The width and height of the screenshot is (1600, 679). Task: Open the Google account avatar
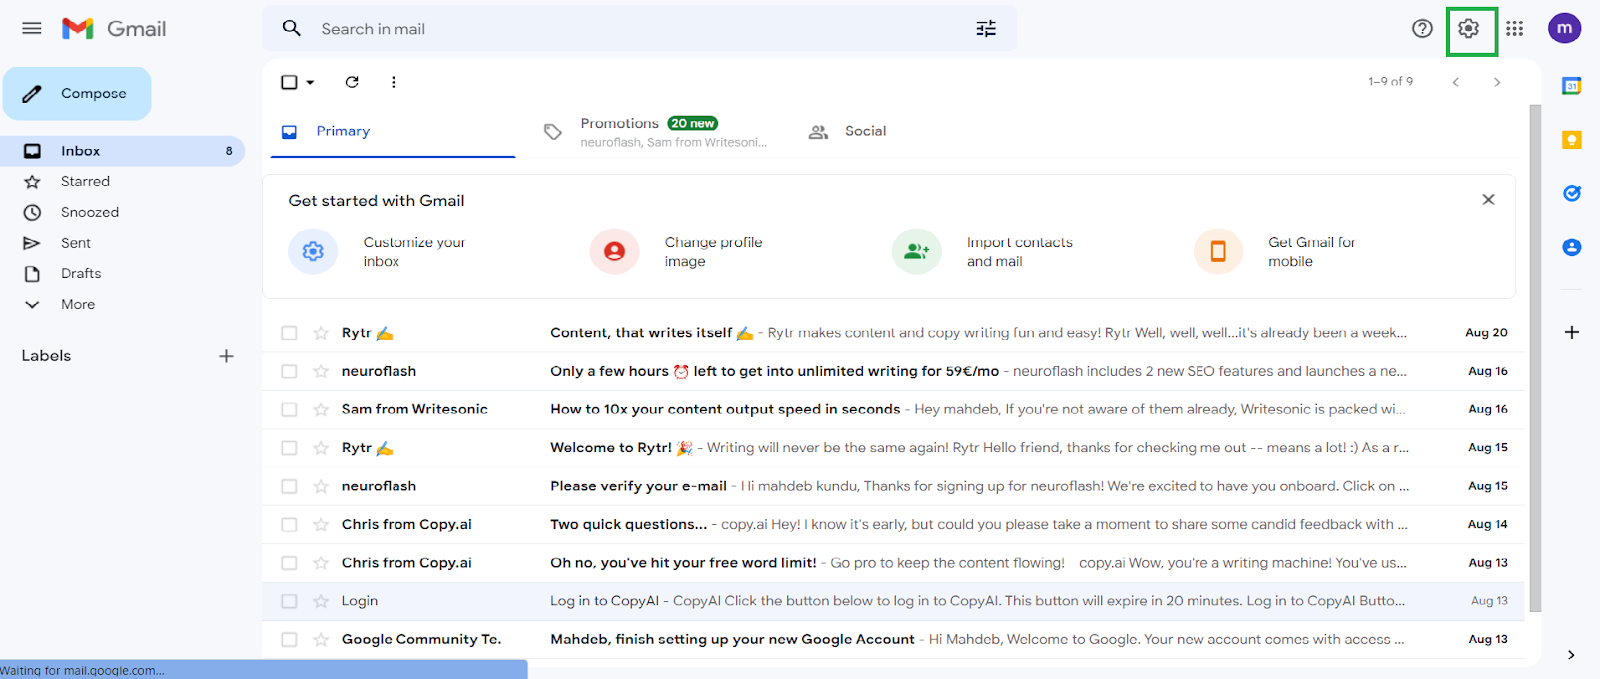1564,28
